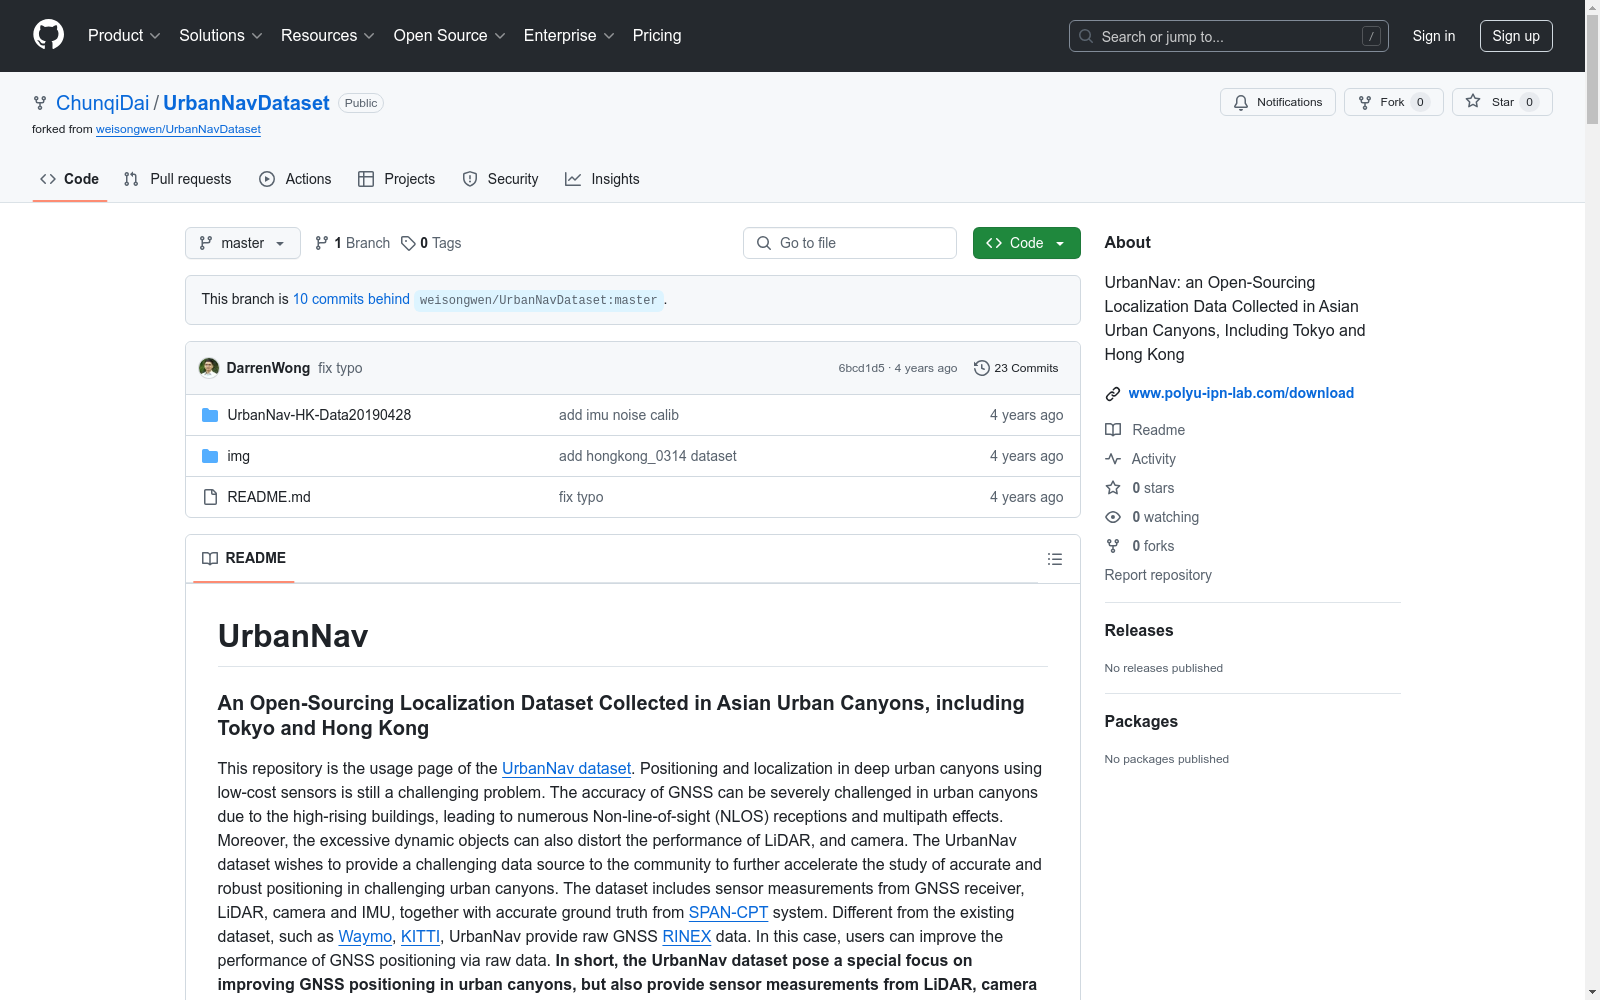The image size is (1600, 1000).
Task: Expand the Resources menu
Action: point(328,35)
